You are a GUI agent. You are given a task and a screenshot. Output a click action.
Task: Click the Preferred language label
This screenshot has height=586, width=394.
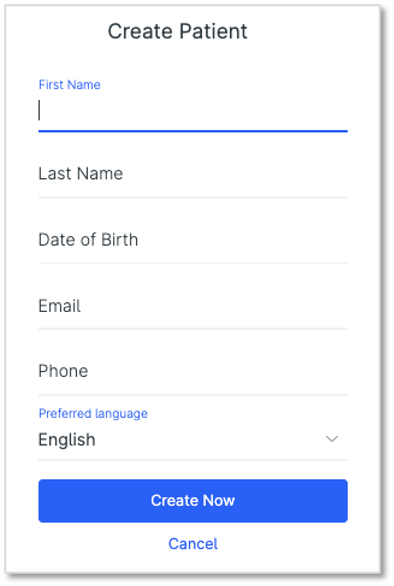coord(93,414)
